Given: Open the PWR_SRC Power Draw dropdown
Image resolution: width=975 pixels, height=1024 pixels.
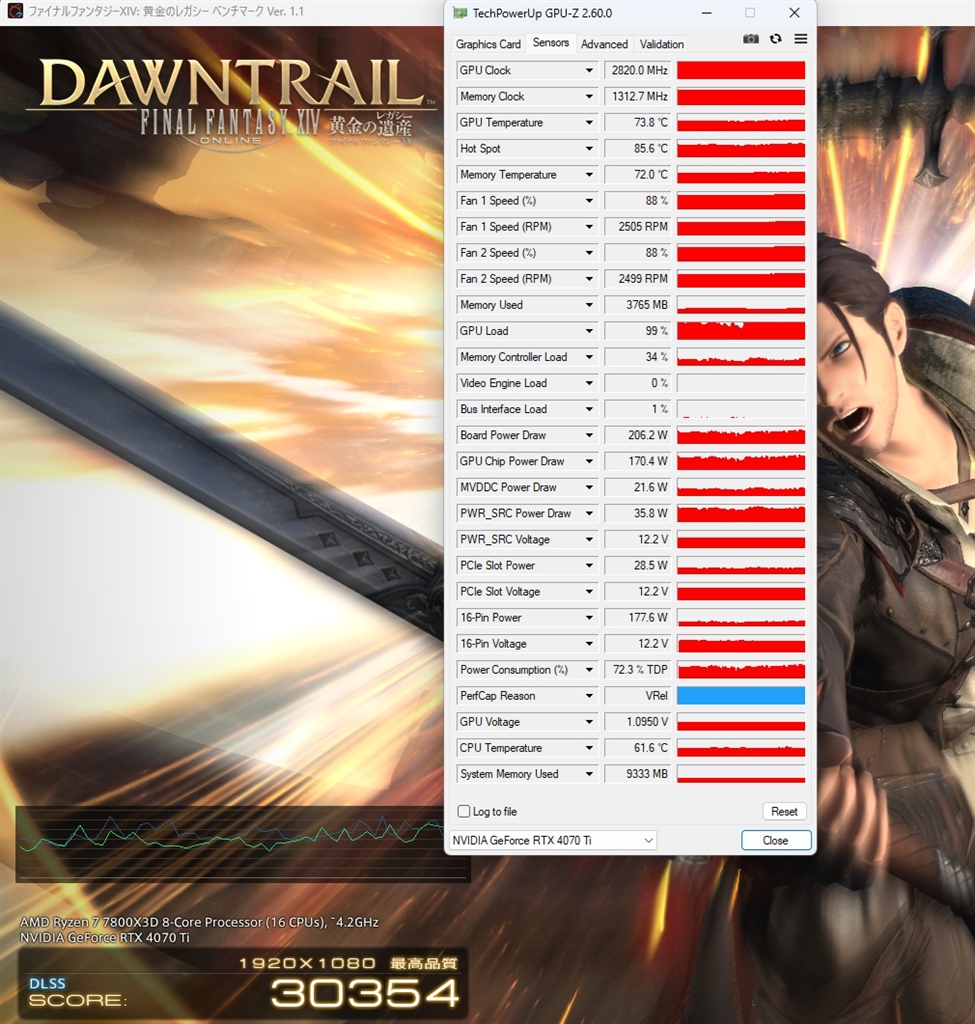Looking at the screenshot, I should tap(589, 513).
